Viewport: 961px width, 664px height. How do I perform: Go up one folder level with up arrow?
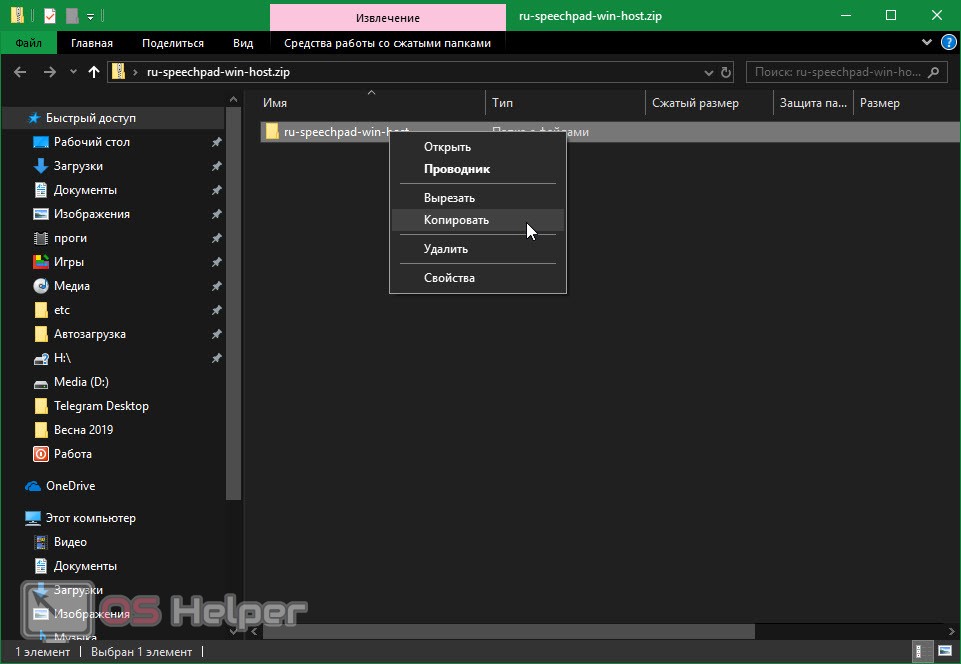(94, 72)
